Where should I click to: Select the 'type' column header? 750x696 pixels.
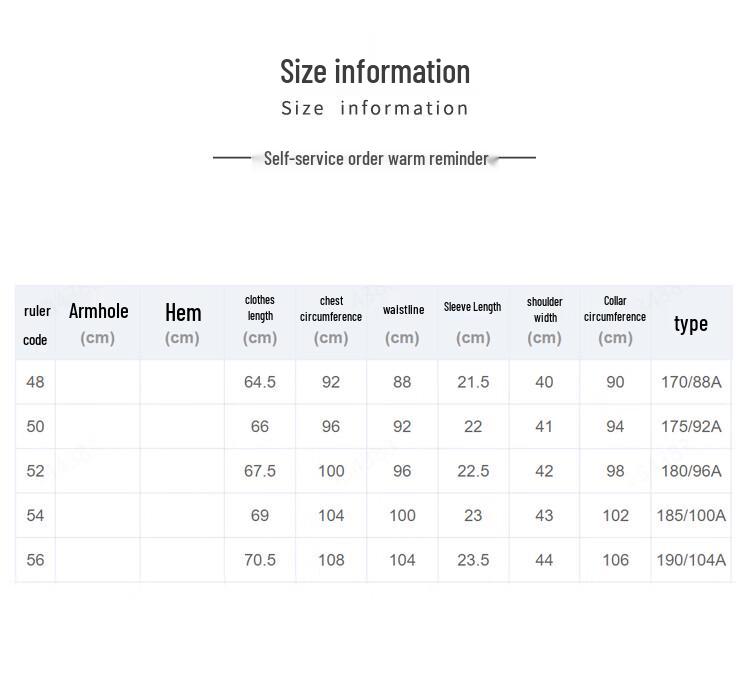(691, 323)
